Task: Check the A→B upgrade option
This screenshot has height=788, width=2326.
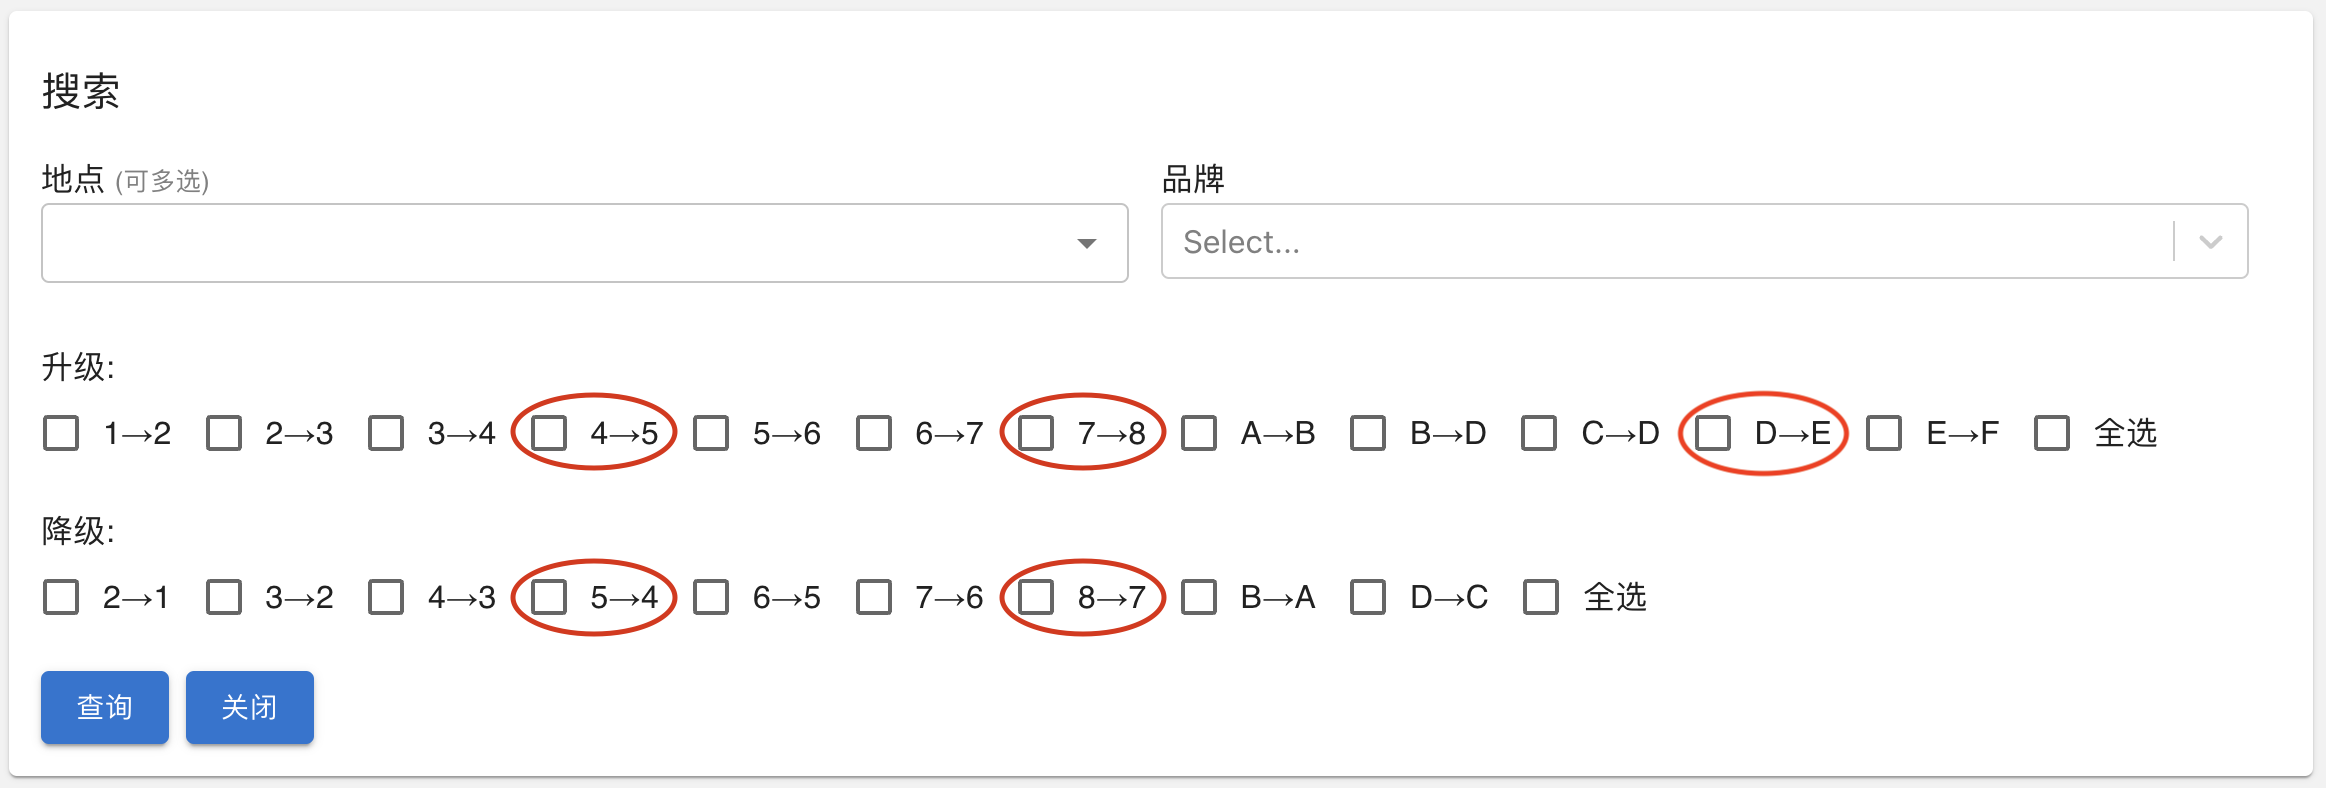Action: pos(1199,434)
